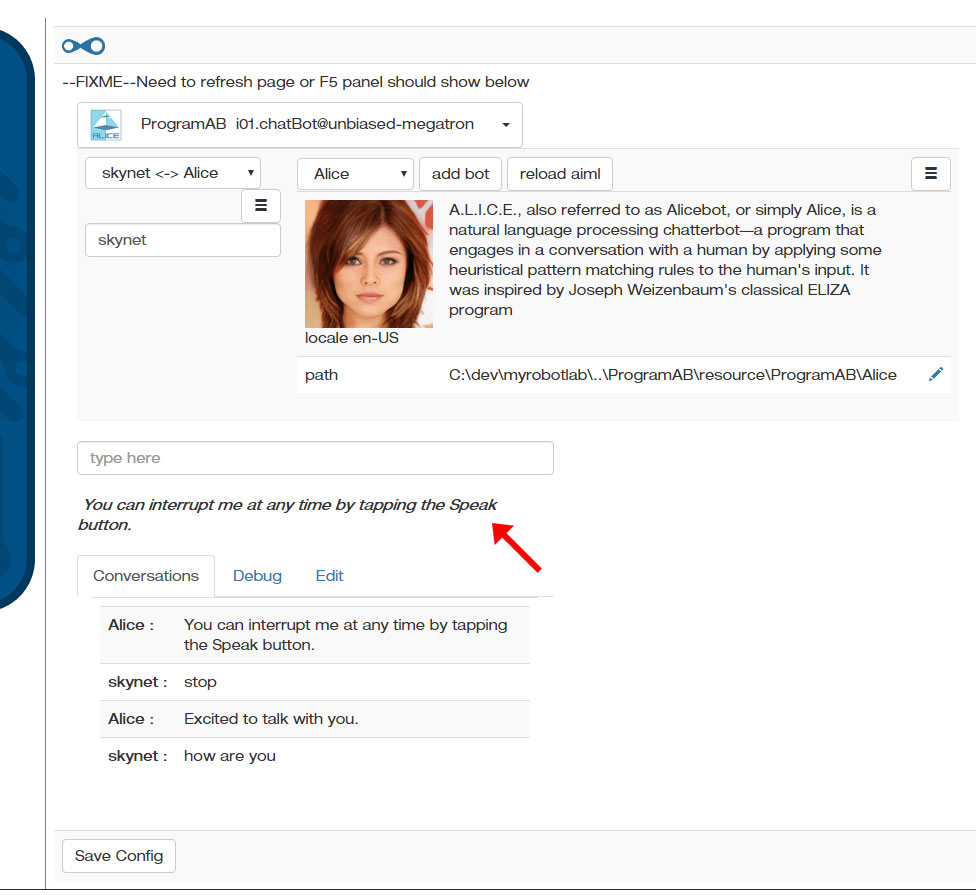
Task: Click the ALICE ProgramAB service icon
Action: (x=106, y=124)
